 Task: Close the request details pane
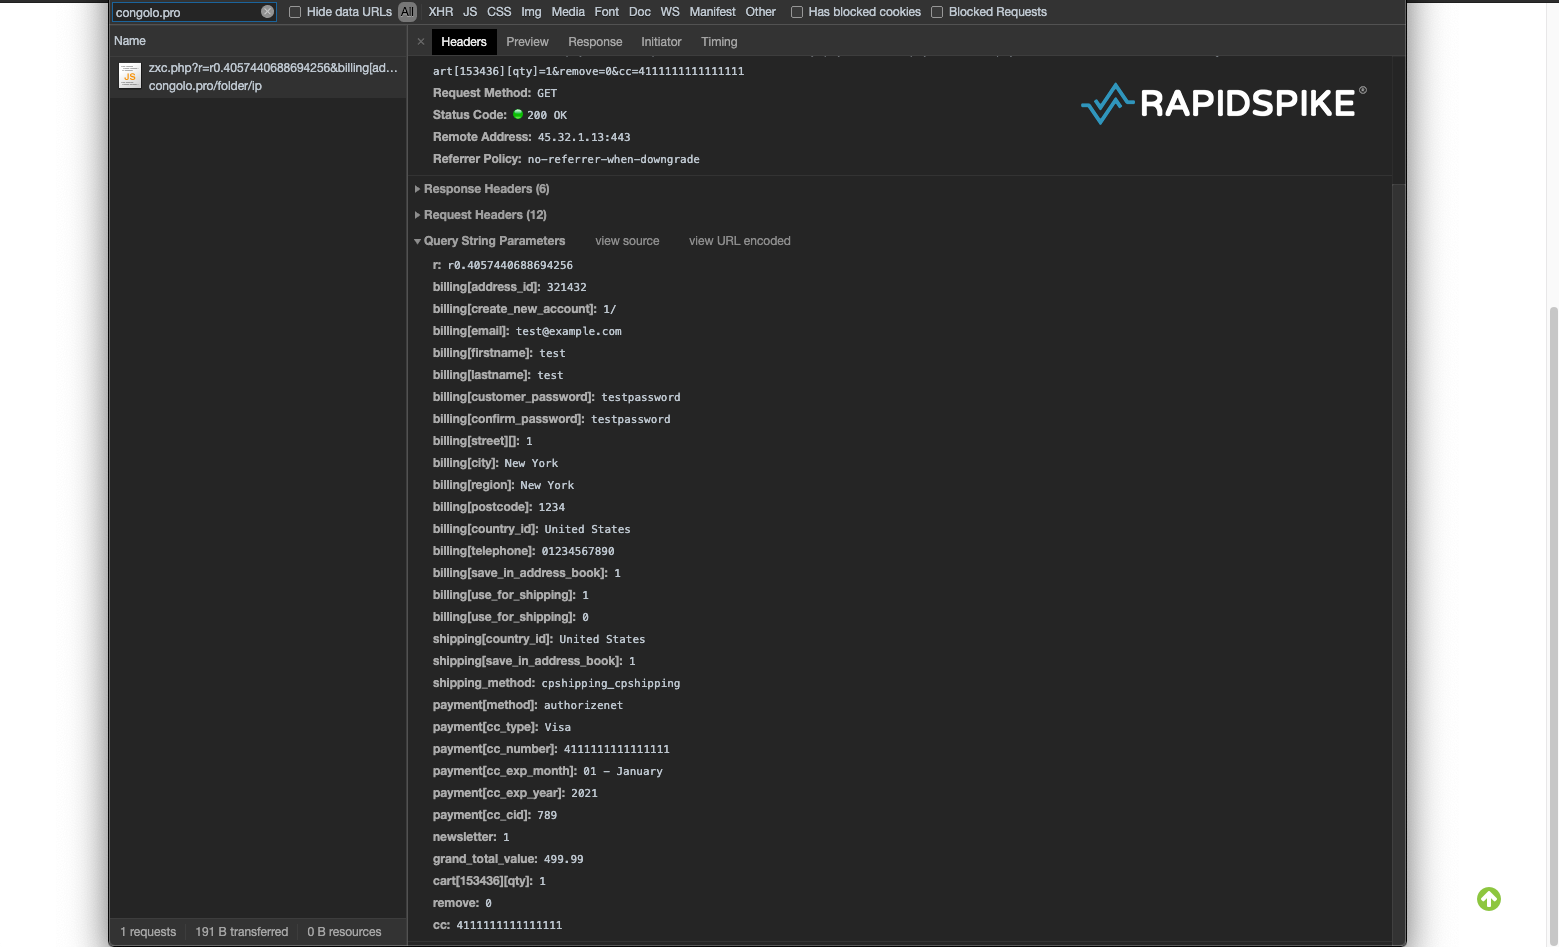[x=421, y=42]
